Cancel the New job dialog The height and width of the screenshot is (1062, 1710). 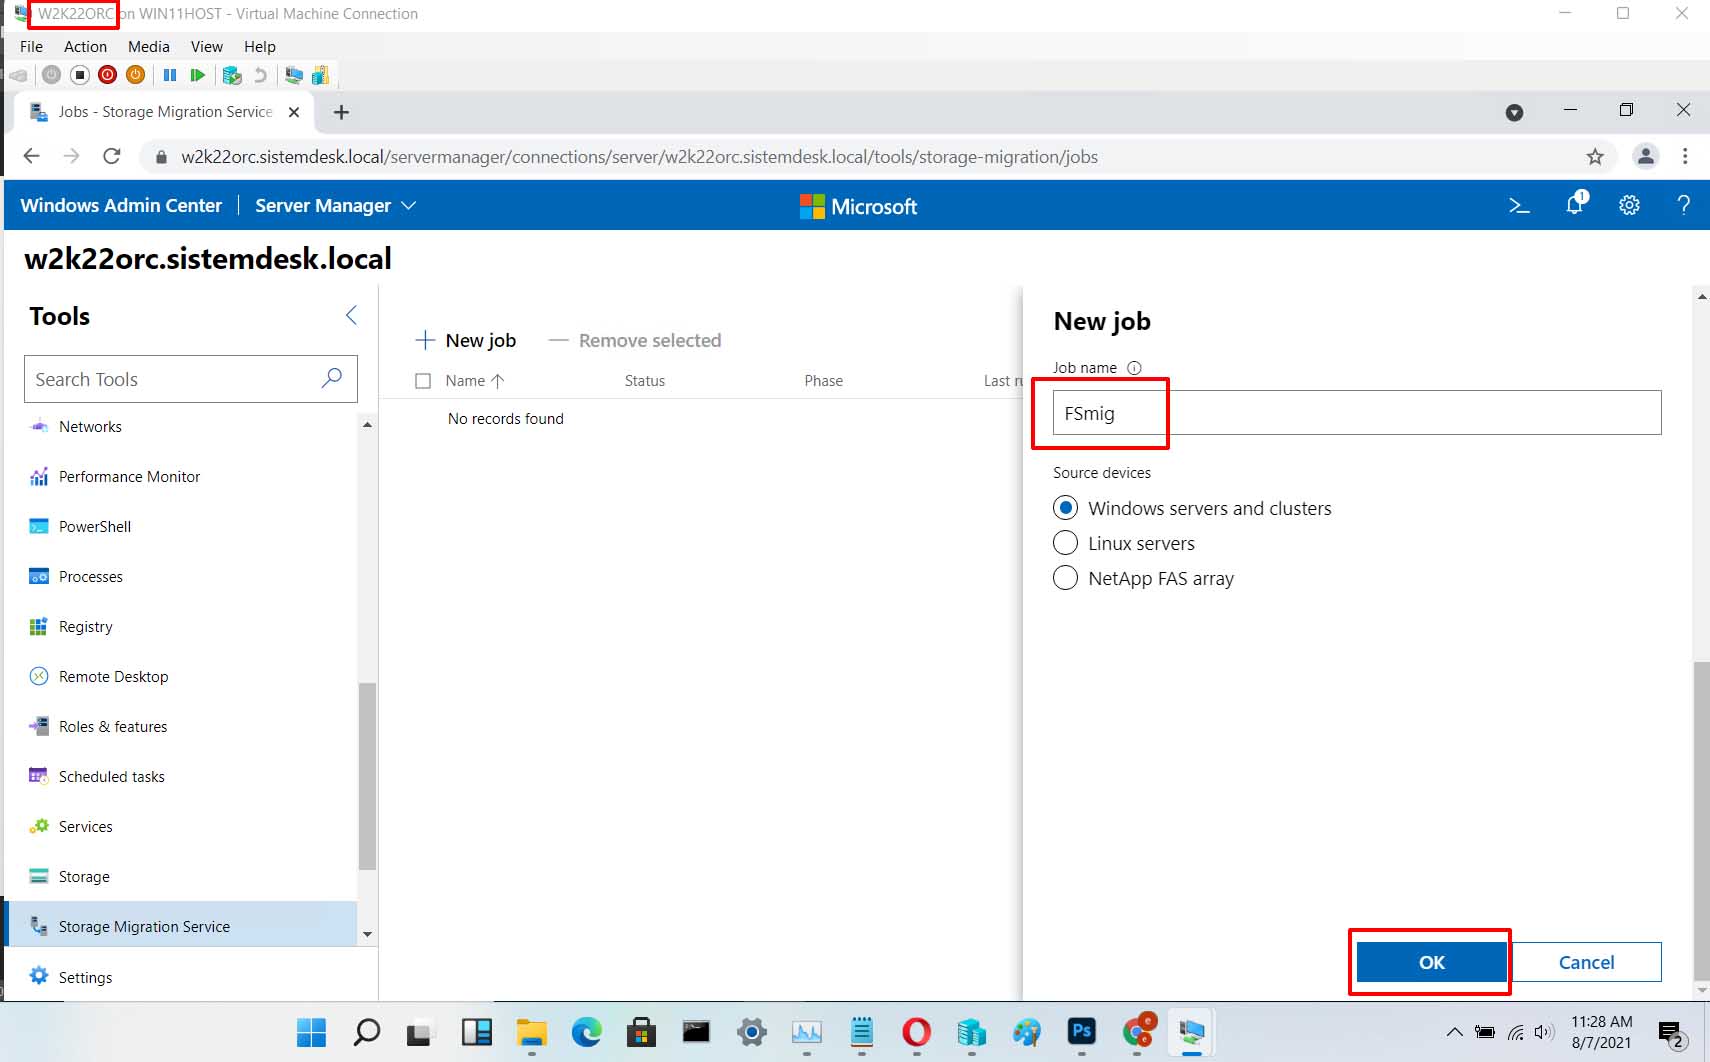[1587, 962]
